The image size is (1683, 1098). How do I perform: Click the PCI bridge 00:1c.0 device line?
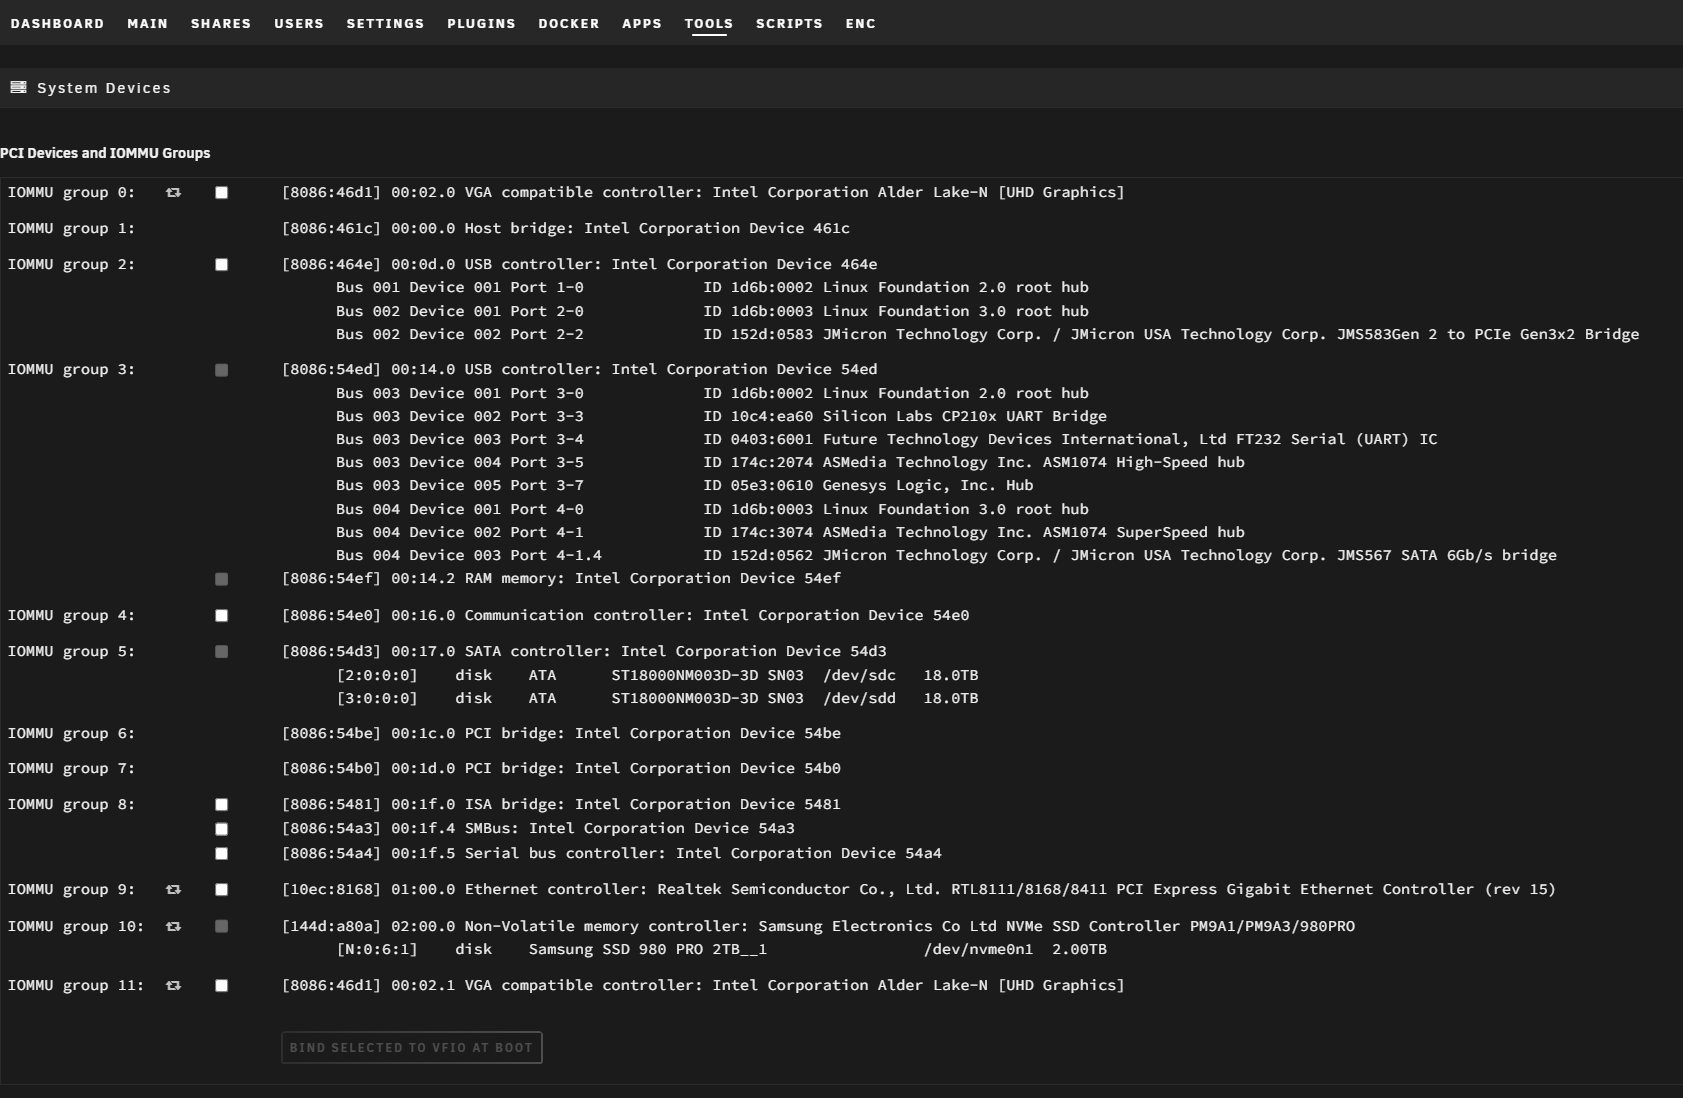click(561, 734)
